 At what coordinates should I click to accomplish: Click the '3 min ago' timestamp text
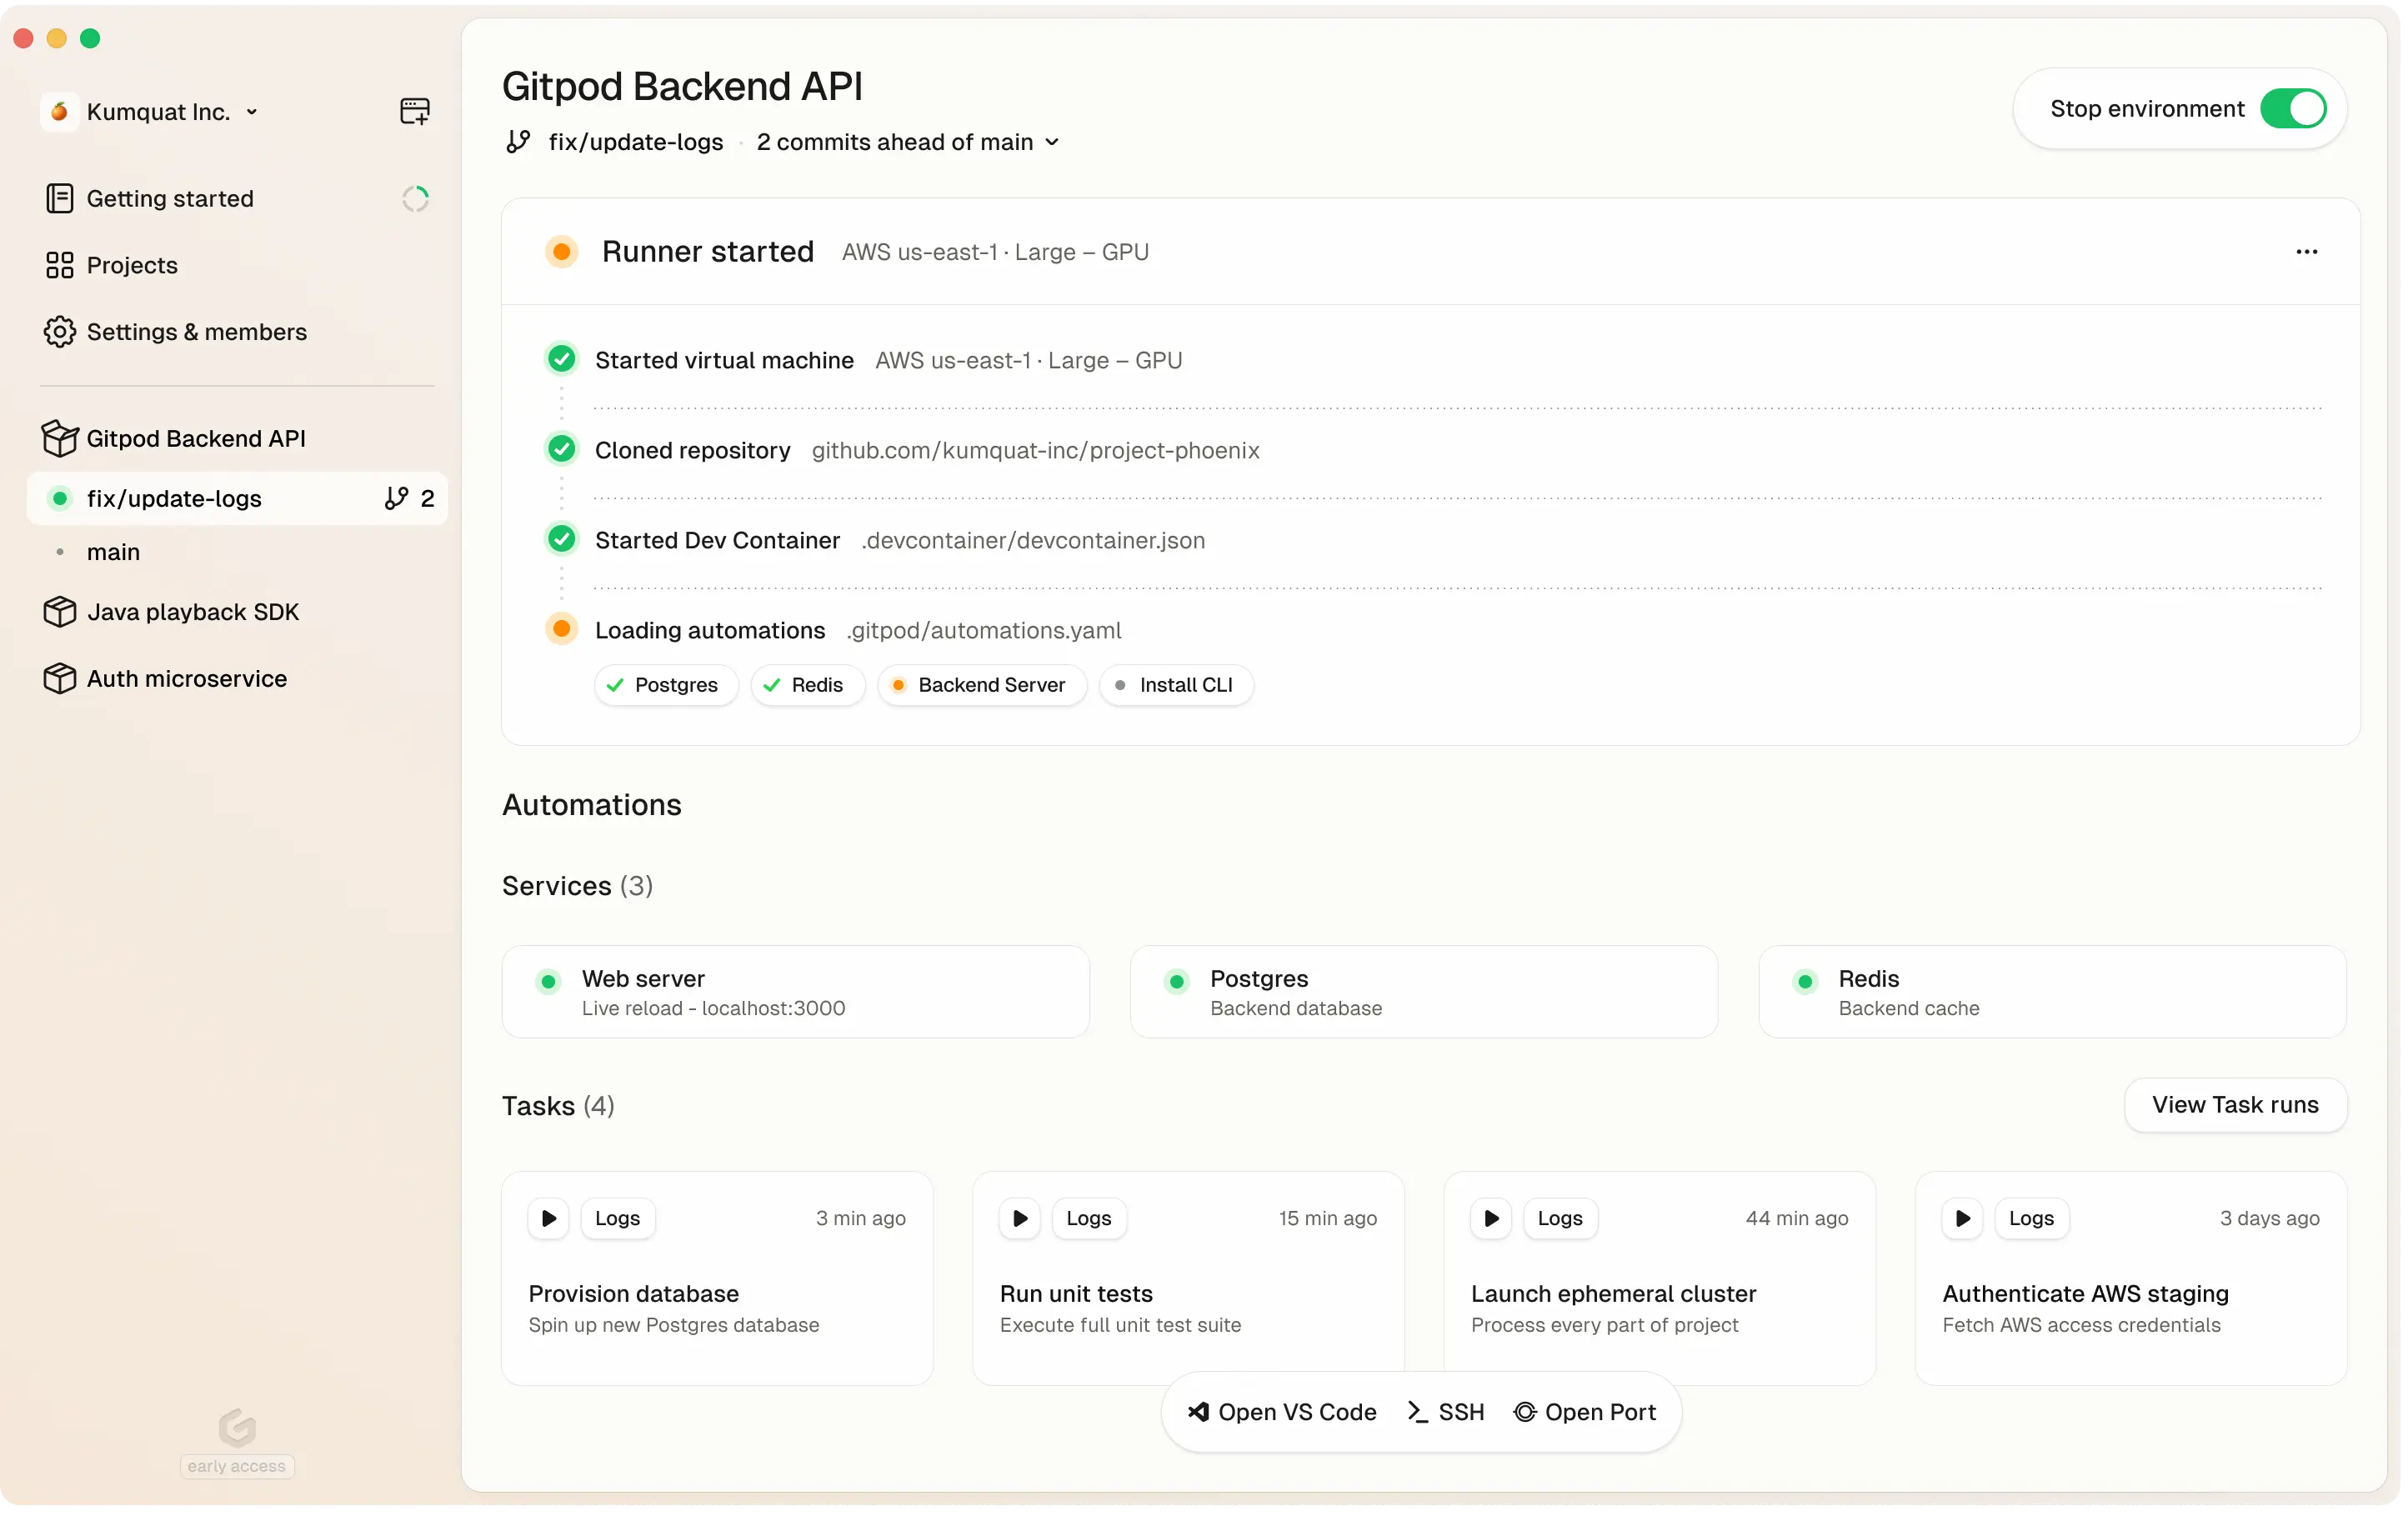coord(860,1219)
